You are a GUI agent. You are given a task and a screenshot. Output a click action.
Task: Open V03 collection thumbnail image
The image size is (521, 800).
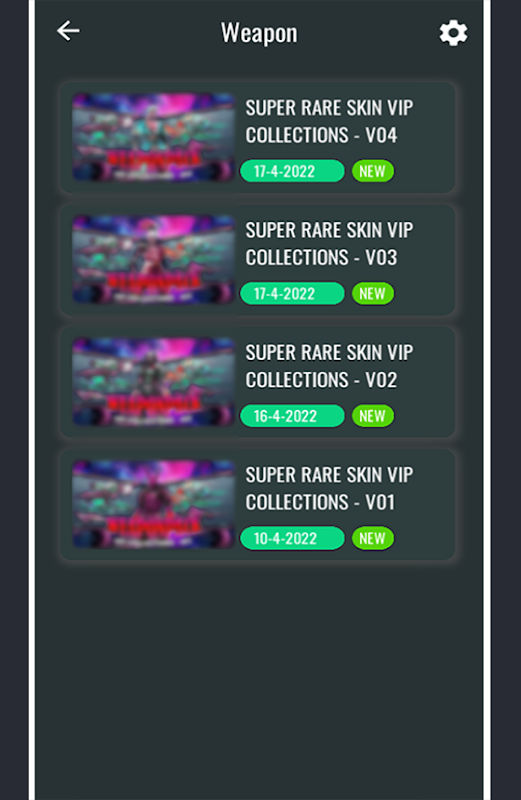point(154,259)
